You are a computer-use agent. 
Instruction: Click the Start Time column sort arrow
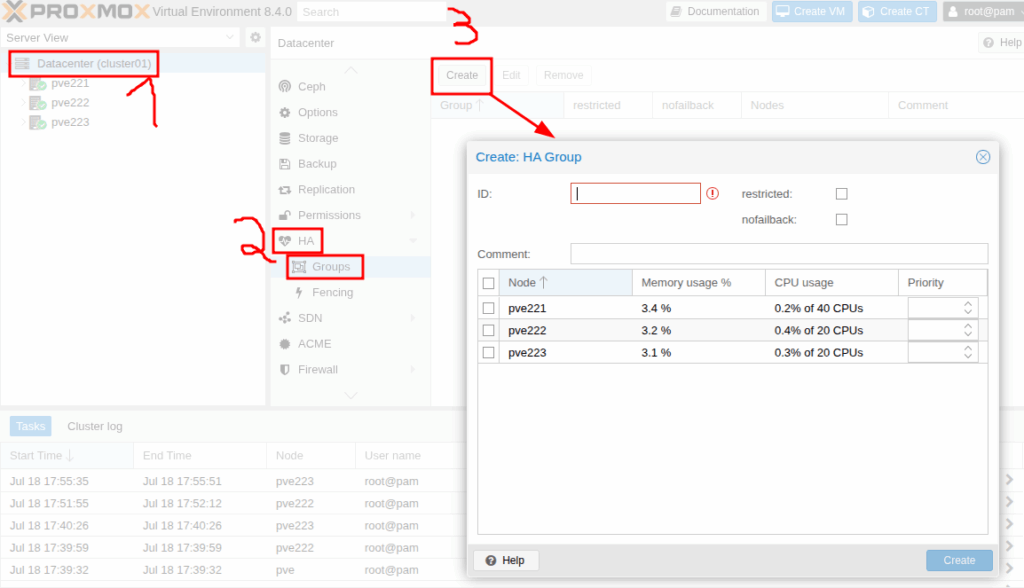pos(70,455)
